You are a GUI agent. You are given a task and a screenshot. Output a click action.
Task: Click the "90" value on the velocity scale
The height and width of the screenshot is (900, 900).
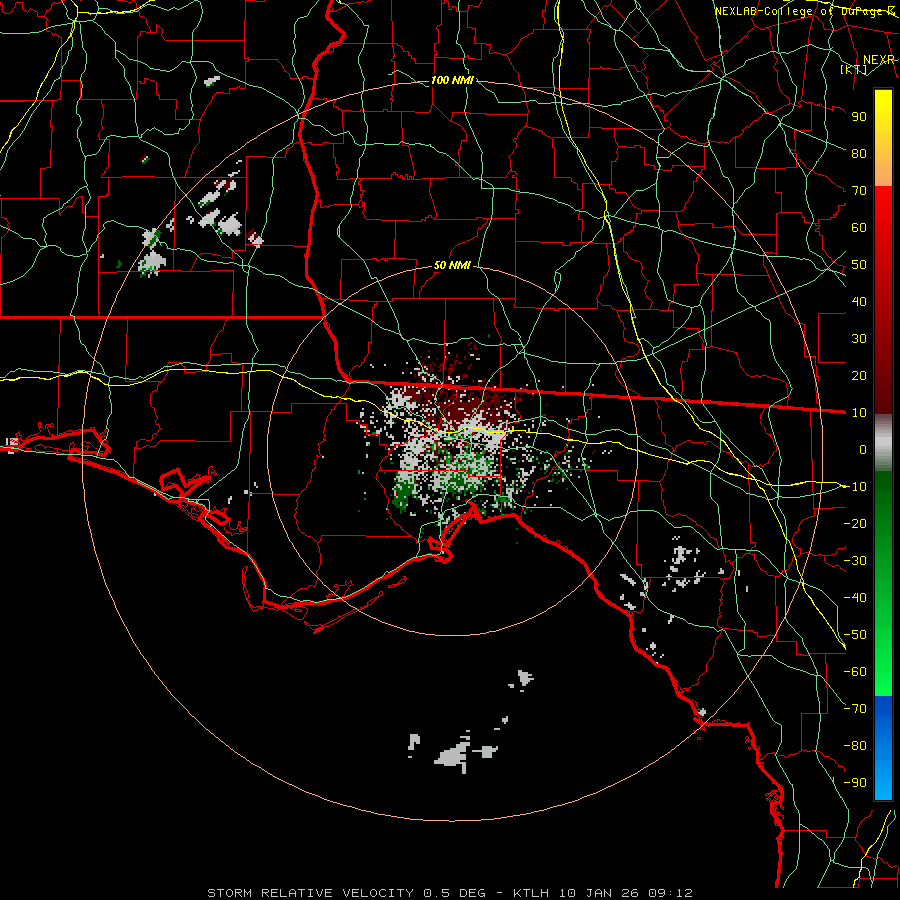(859, 117)
